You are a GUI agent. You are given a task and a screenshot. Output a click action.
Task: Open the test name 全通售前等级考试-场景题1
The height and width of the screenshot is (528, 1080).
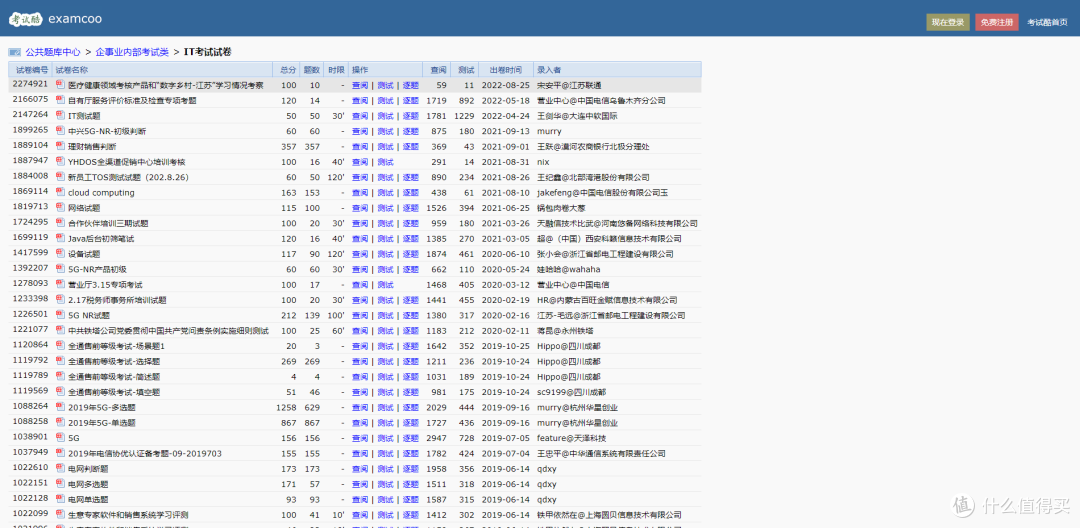[116, 346]
